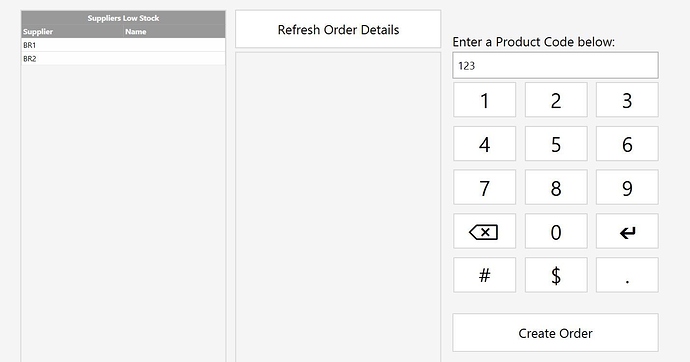This screenshot has width=690, height=362.
Task: Tap keypad number 0
Action: 556,231
